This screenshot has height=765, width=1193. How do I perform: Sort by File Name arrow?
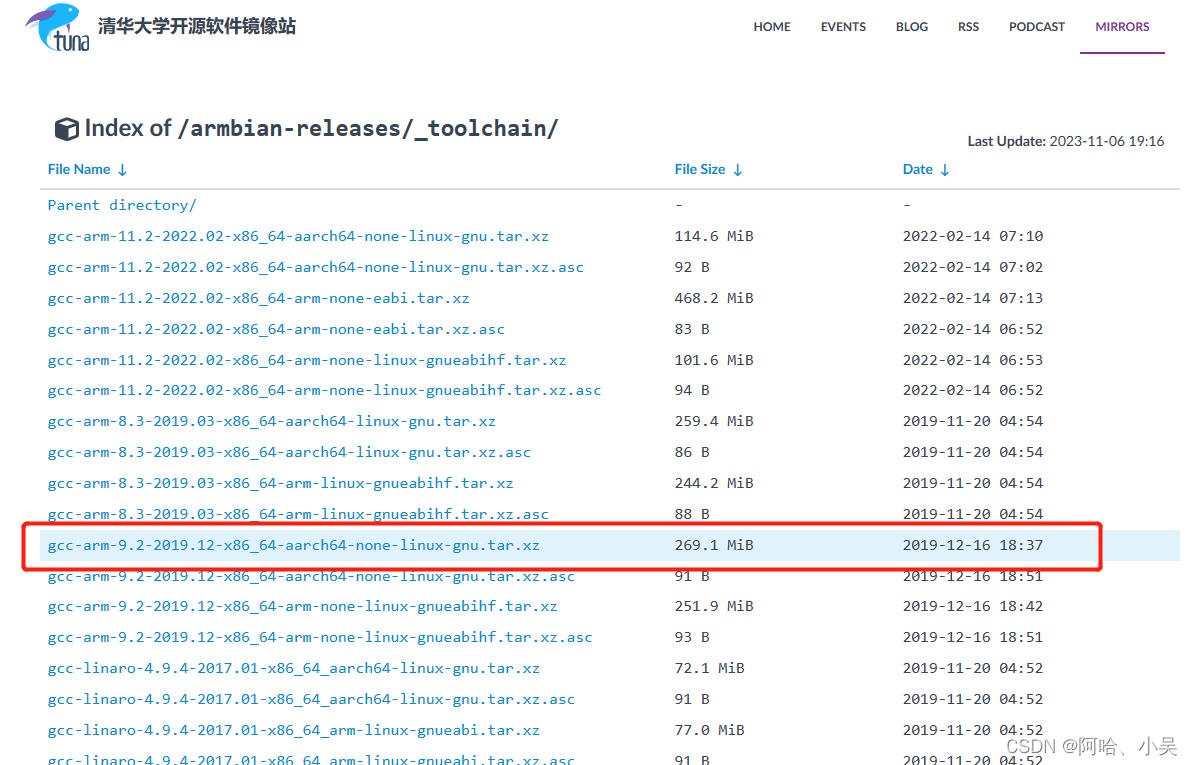coord(122,170)
